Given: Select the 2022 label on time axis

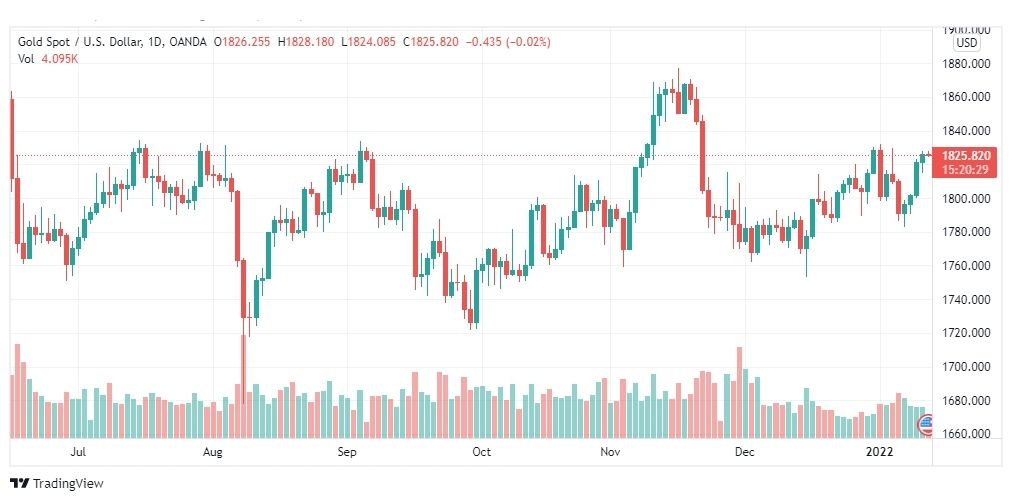Looking at the screenshot, I should click(x=879, y=452).
